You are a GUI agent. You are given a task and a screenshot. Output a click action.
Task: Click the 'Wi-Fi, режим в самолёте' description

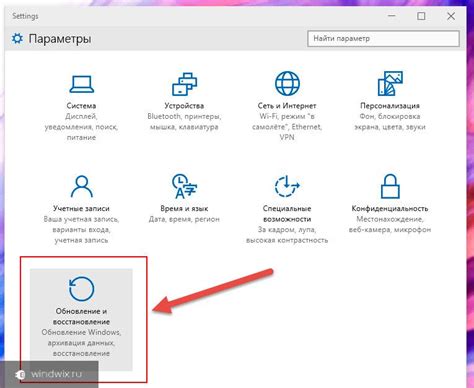287,127
